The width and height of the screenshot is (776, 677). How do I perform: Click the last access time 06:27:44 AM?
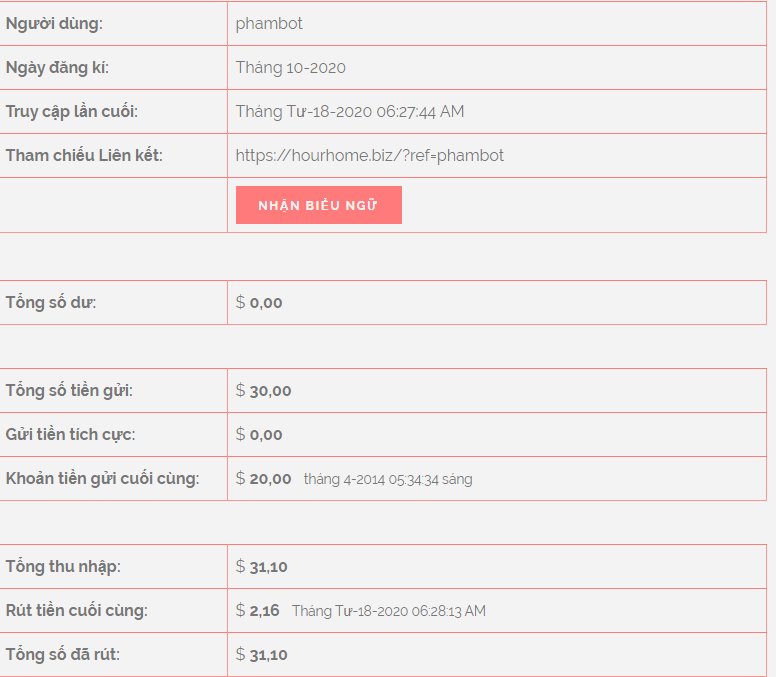(x=420, y=111)
